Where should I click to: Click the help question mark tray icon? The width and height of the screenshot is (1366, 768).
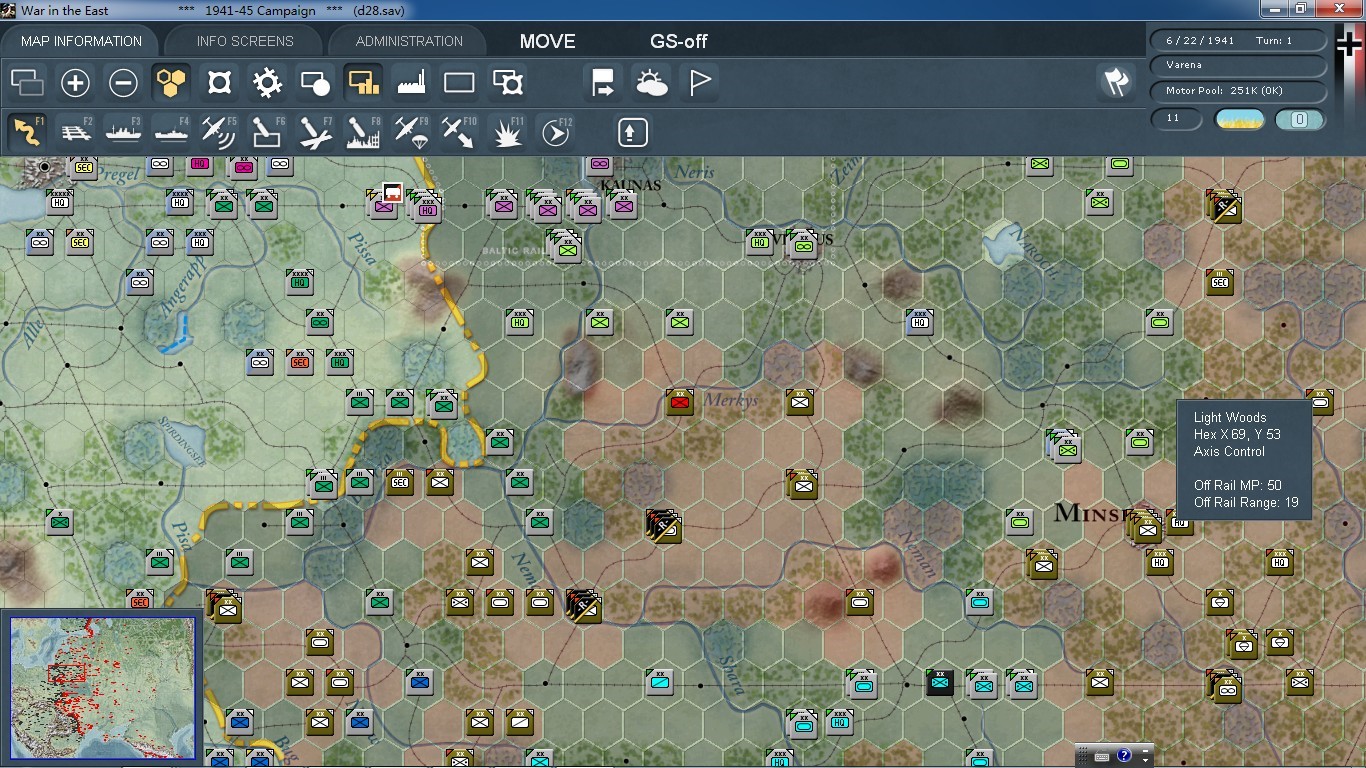(1124, 755)
